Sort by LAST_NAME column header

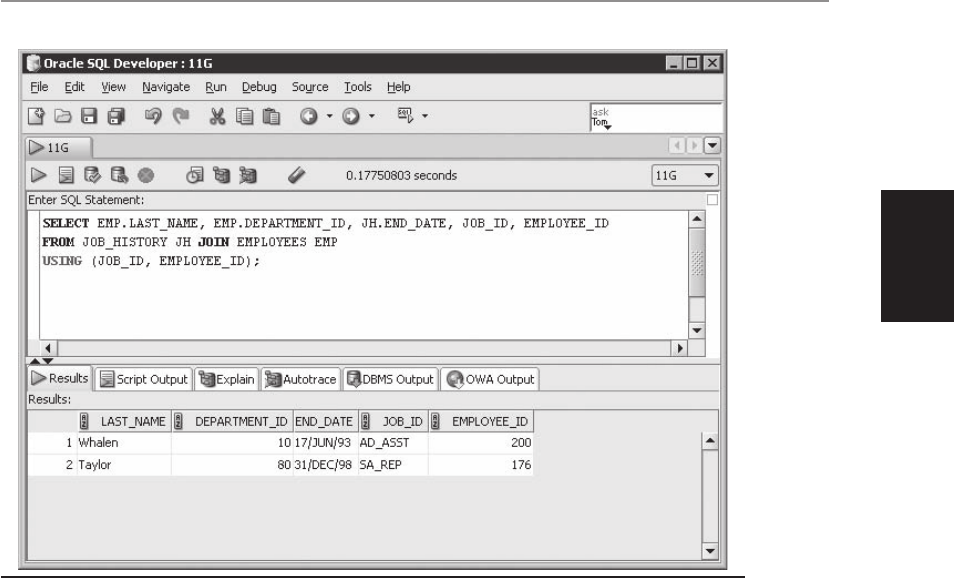(124, 421)
